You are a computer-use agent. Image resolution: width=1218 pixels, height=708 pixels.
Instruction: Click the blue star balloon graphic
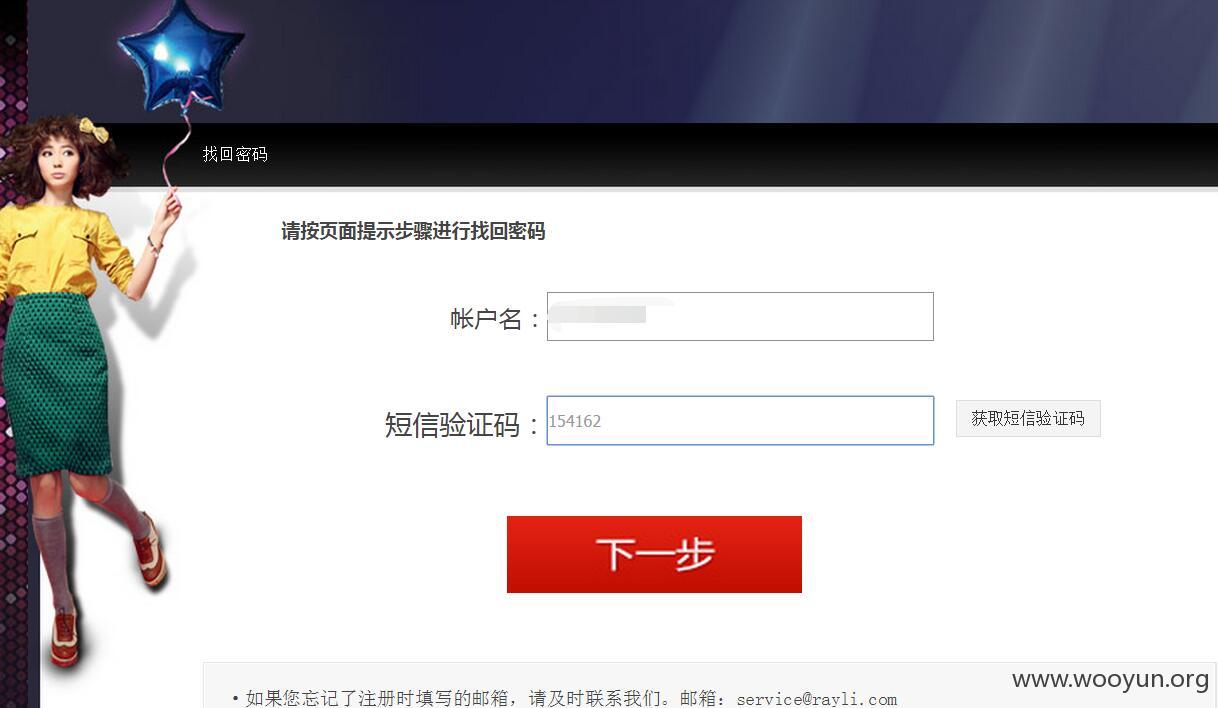[182, 58]
